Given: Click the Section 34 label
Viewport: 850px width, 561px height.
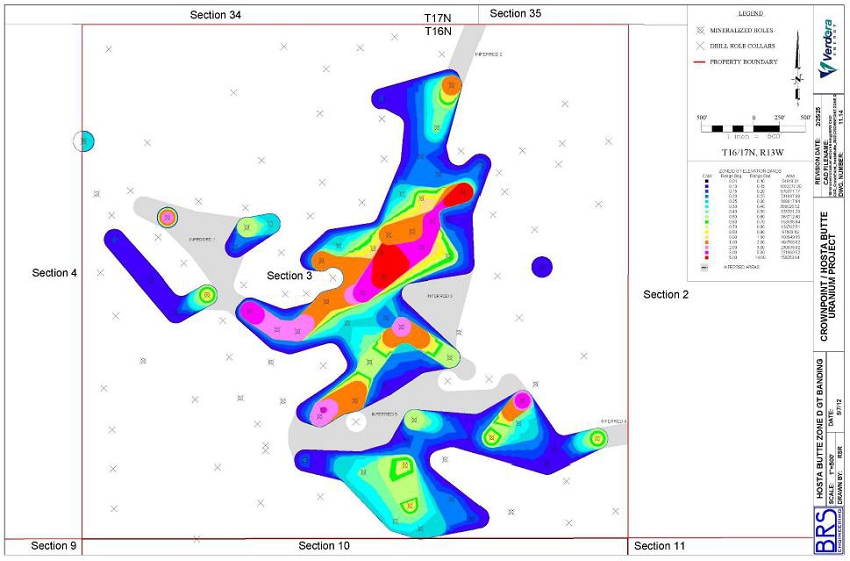Looking at the screenshot, I should (x=215, y=15).
